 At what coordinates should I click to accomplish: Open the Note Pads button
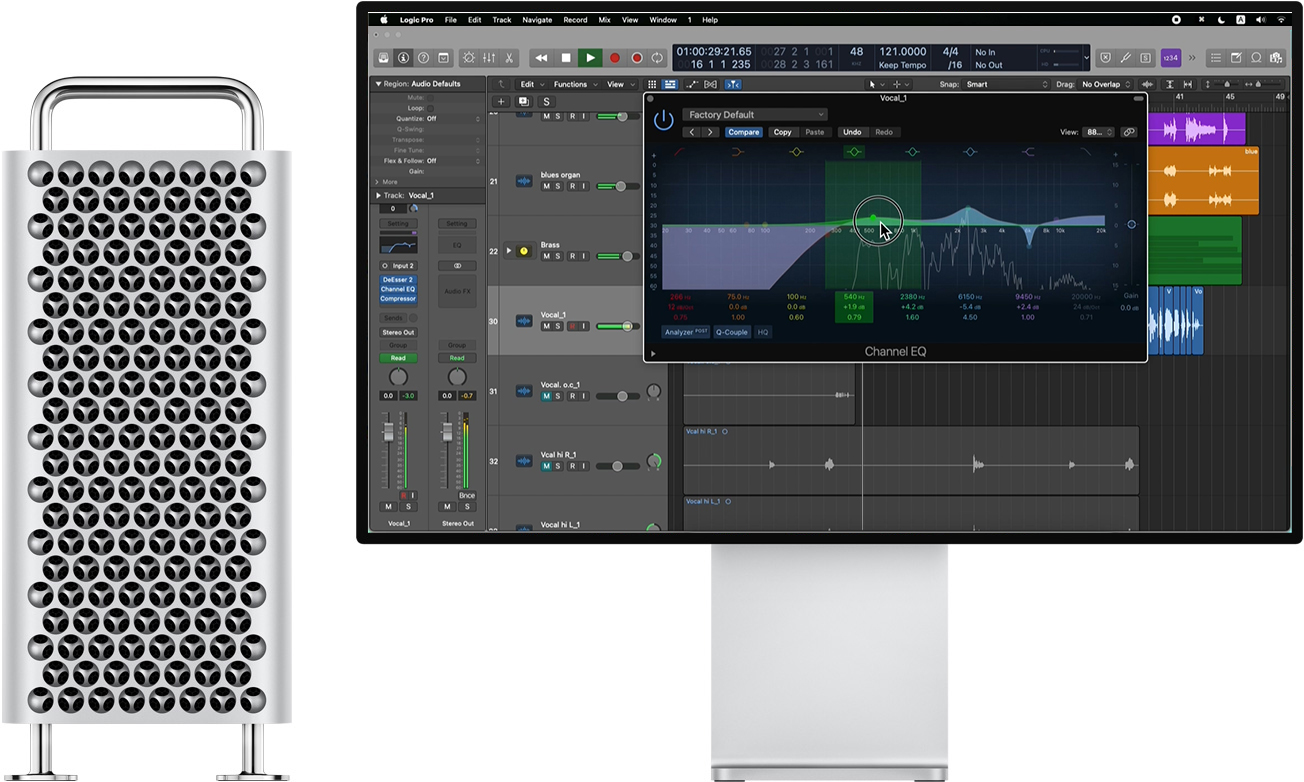click(x=1236, y=58)
